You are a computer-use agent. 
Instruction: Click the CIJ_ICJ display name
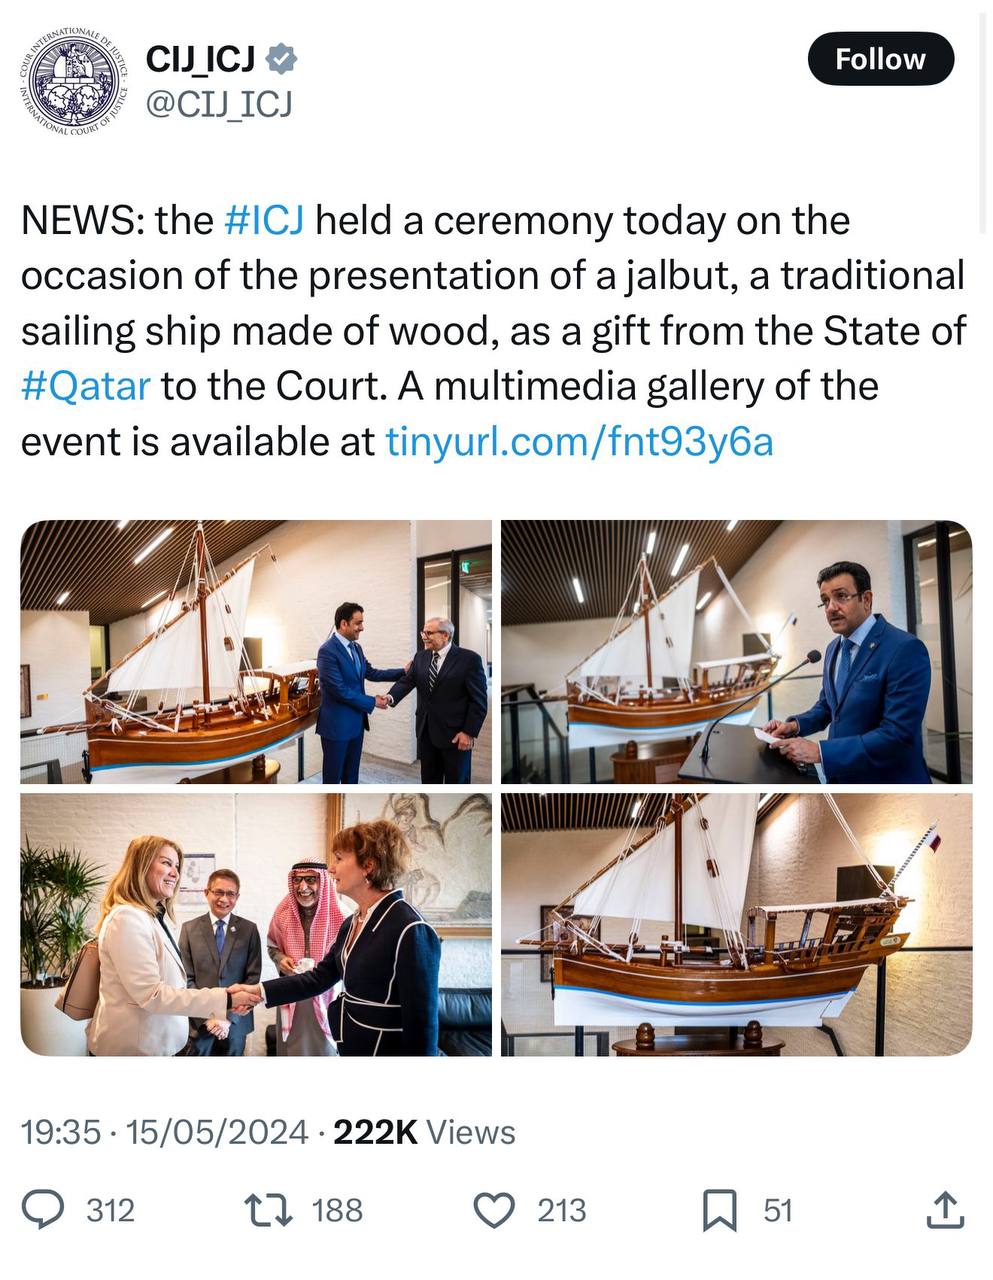tap(200, 60)
